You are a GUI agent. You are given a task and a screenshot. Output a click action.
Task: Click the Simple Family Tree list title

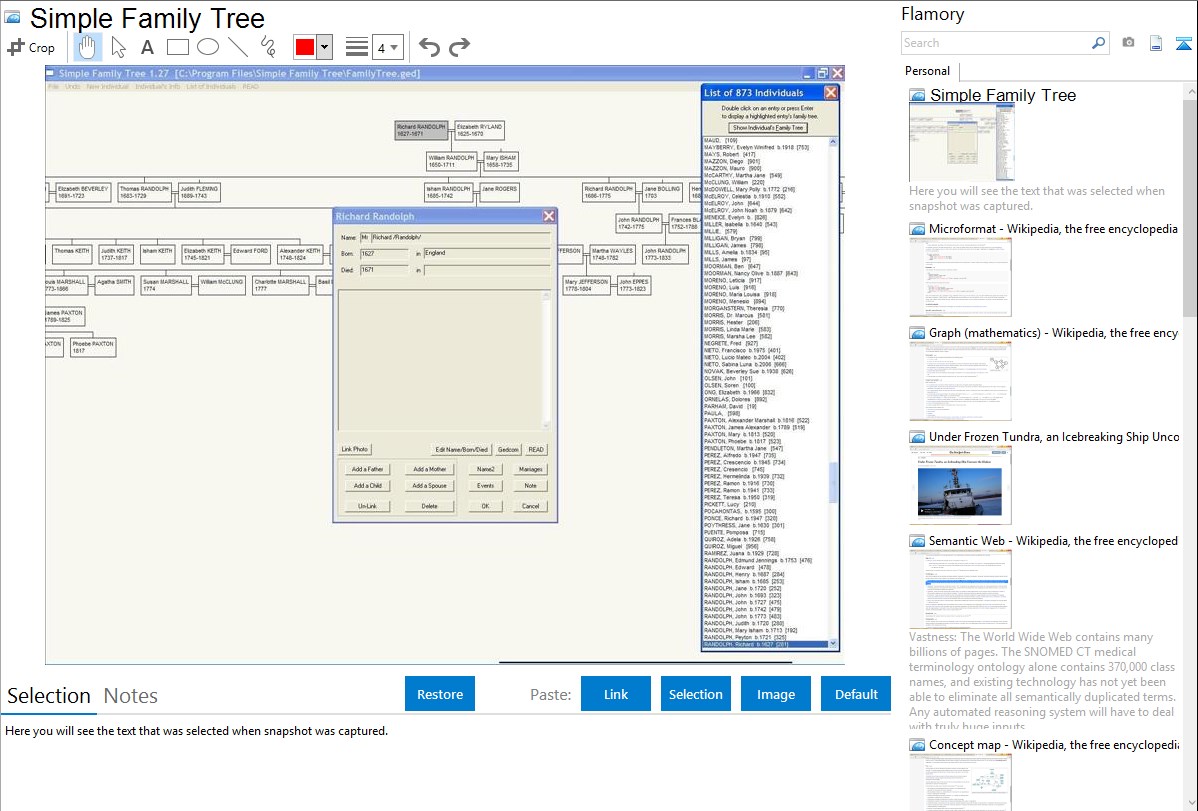click(x=1002, y=96)
